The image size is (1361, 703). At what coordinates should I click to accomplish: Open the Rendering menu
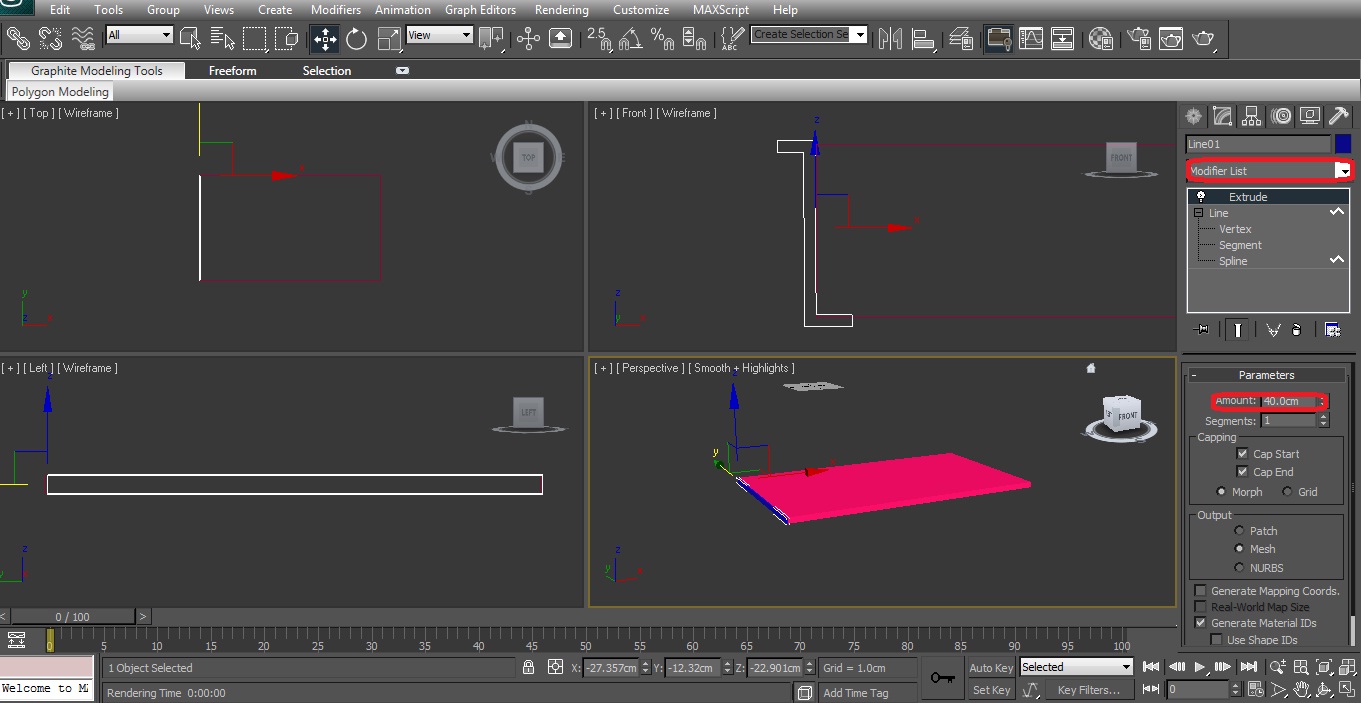point(562,10)
